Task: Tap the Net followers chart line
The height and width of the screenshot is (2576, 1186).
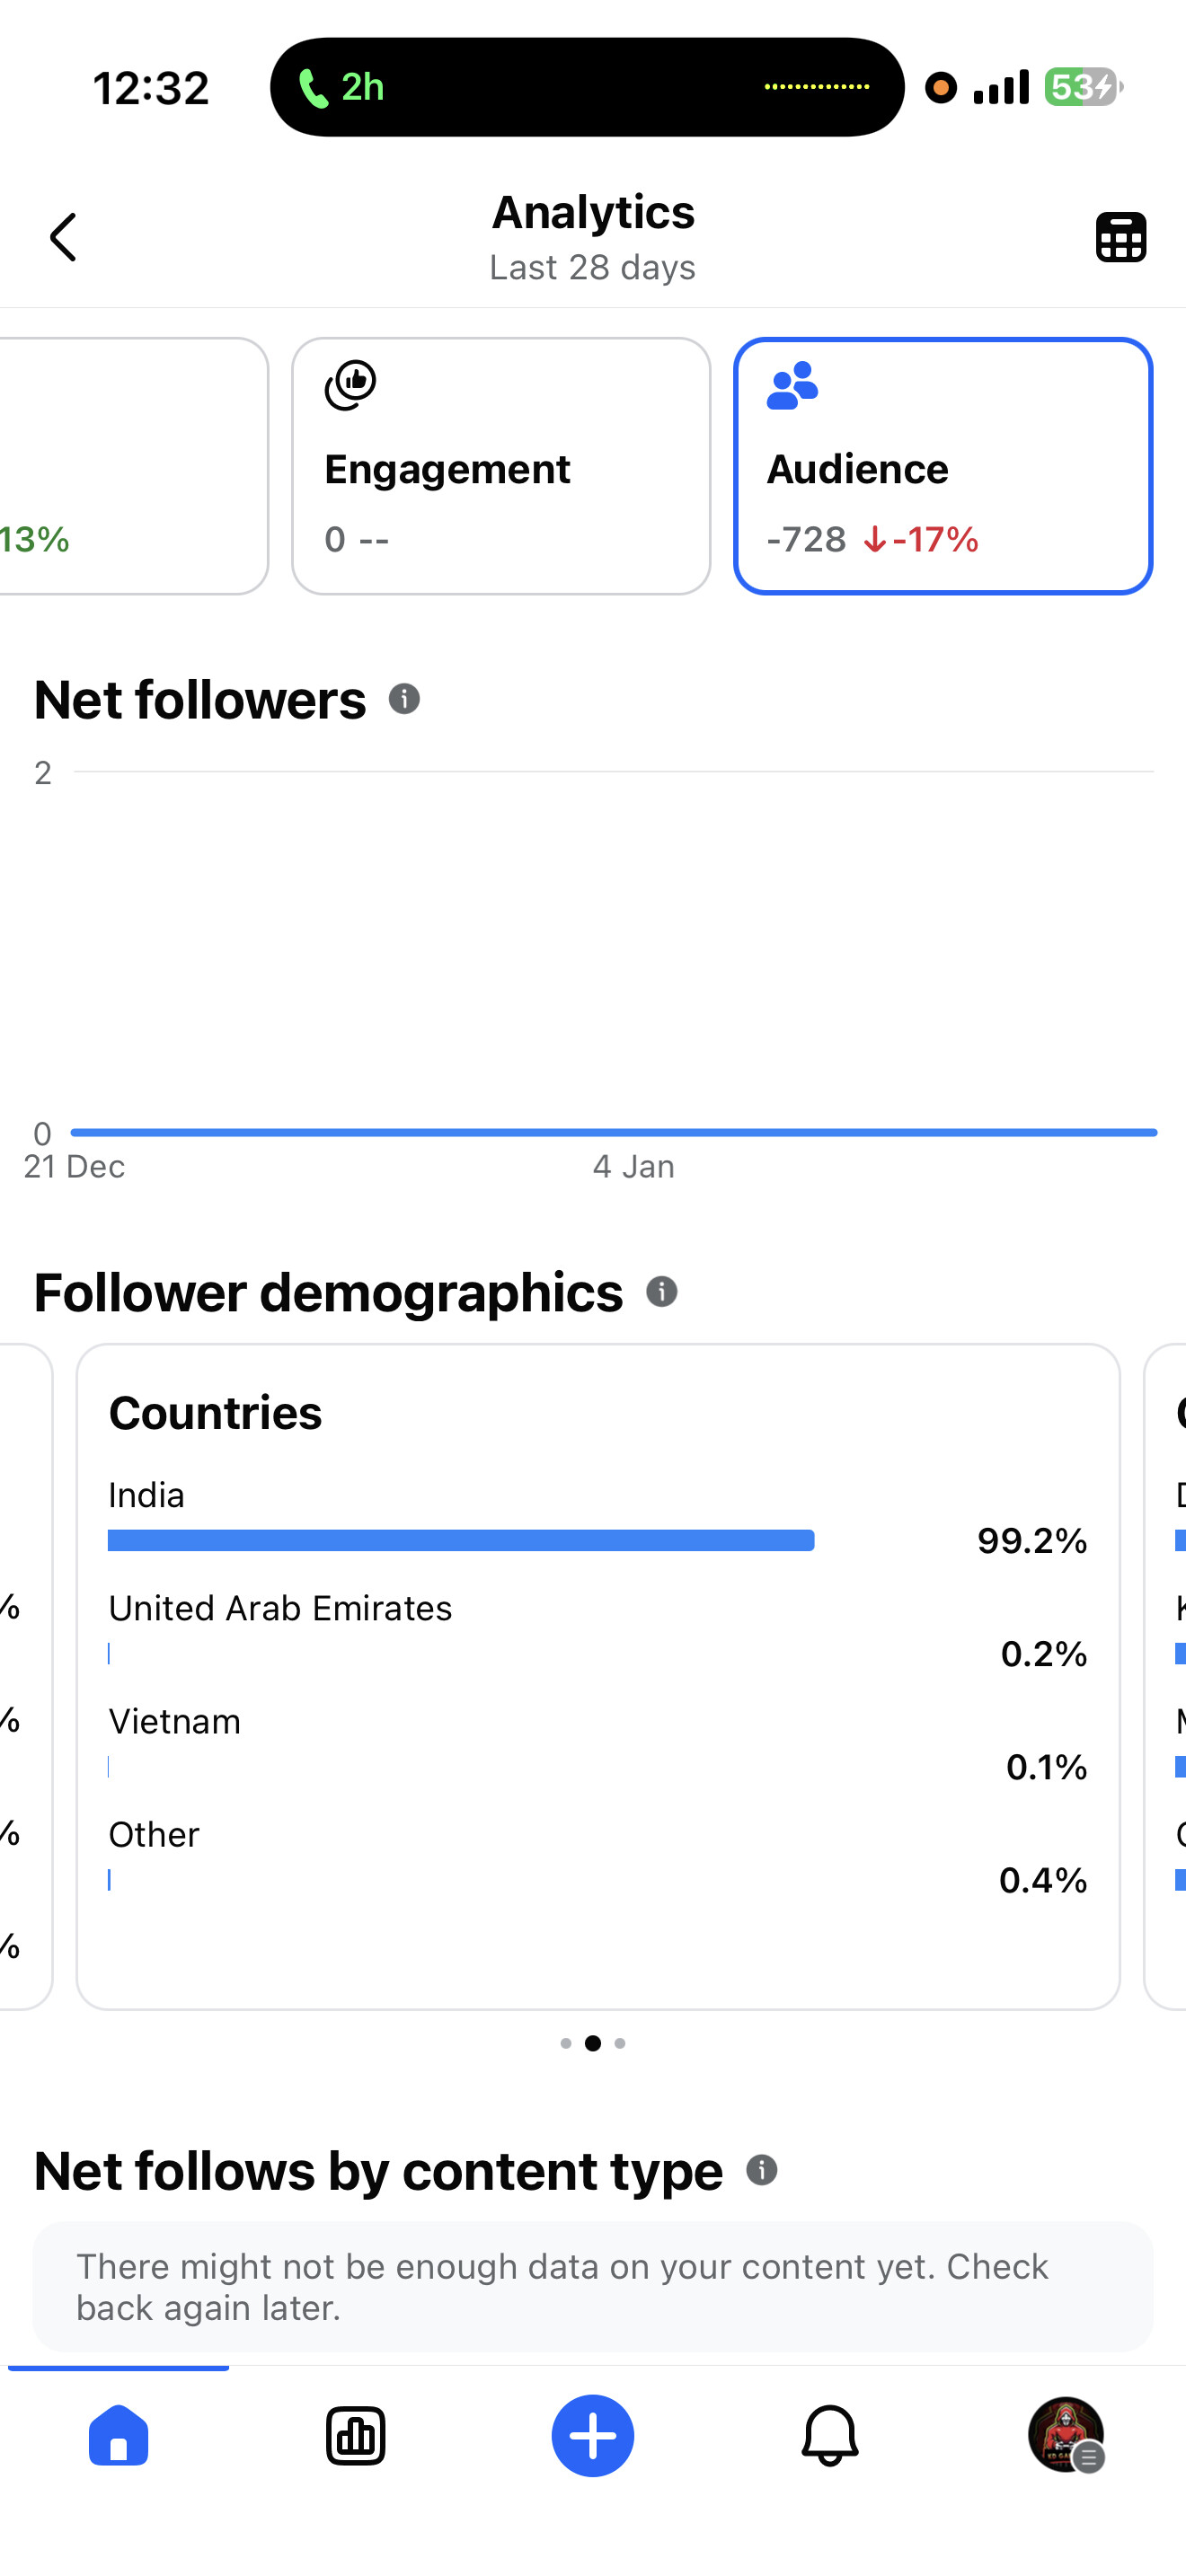Action: tap(612, 1132)
